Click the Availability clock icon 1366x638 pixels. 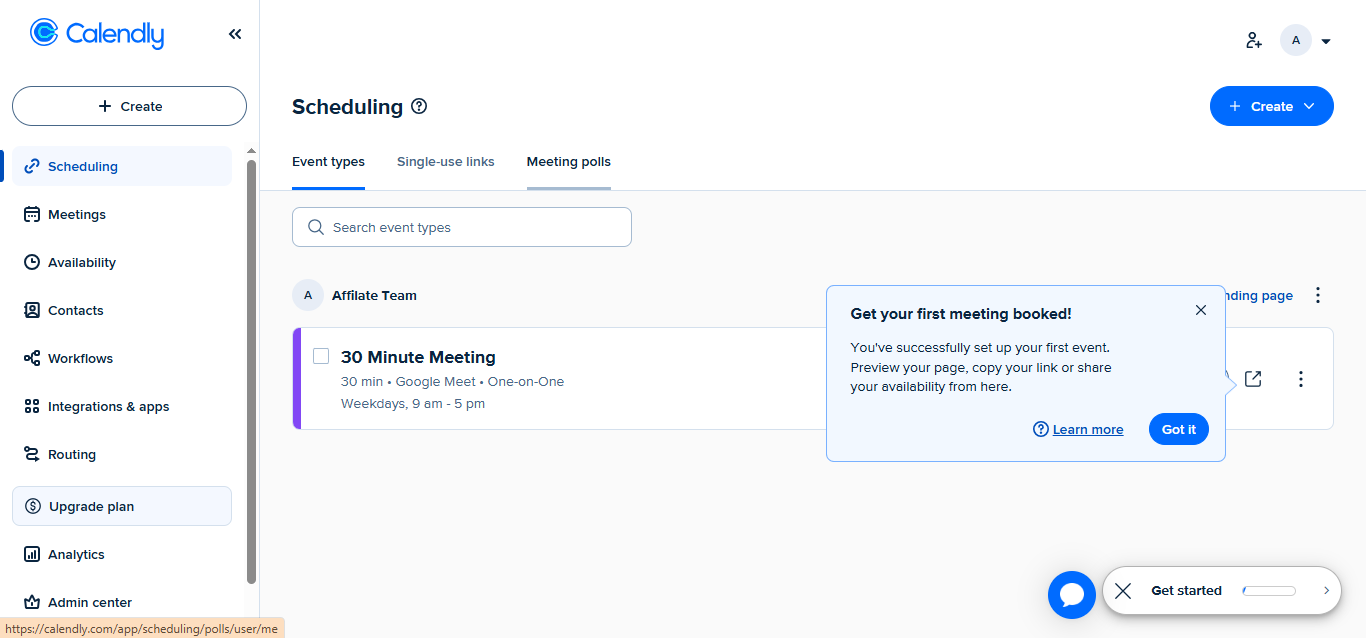point(32,262)
